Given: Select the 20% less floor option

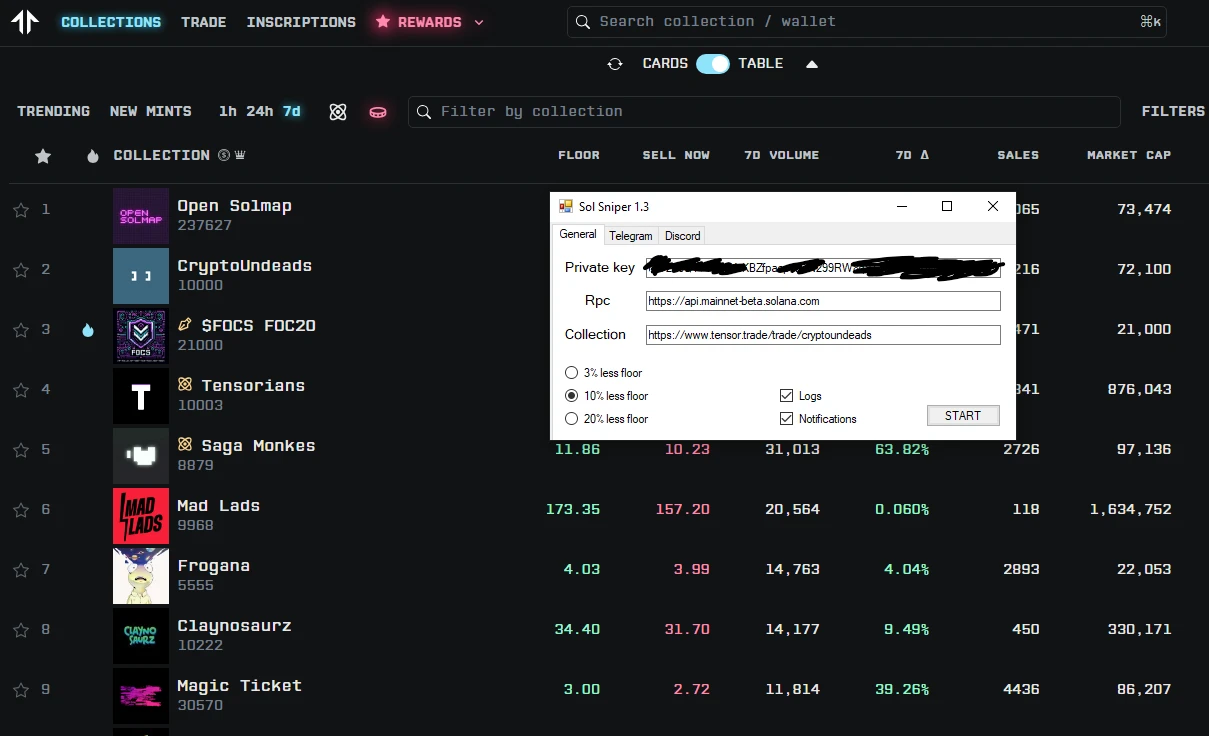Looking at the screenshot, I should coord(572,419).
